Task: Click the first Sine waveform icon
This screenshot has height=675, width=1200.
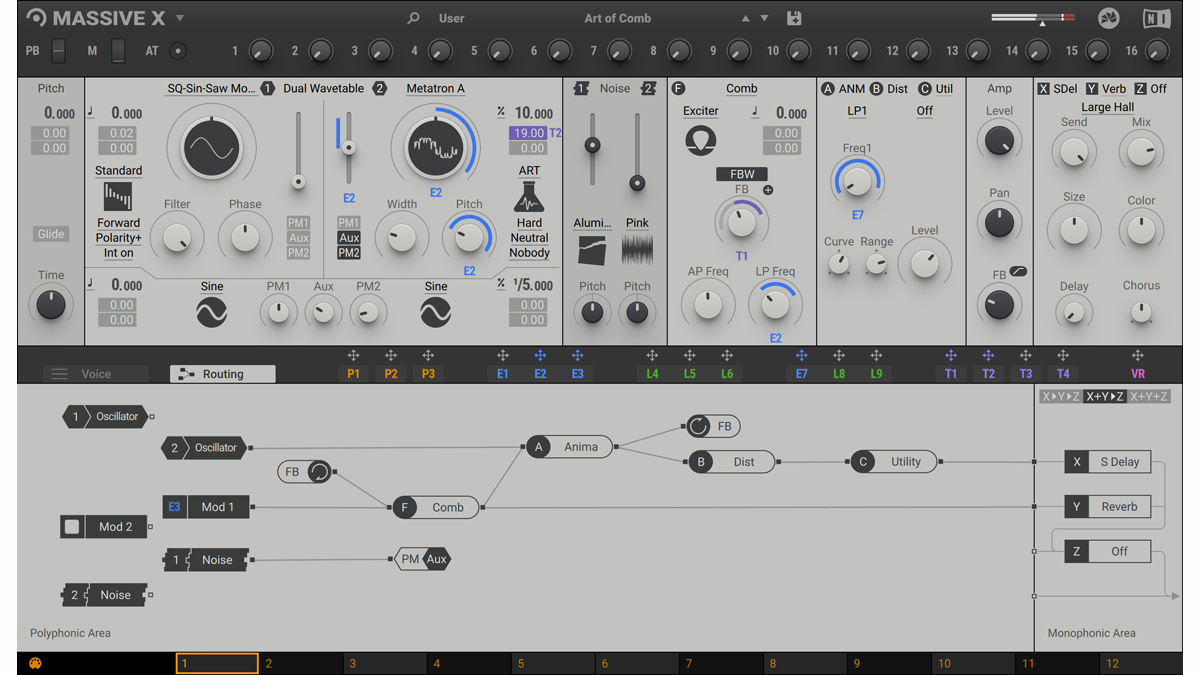Action: coord(212,313)
